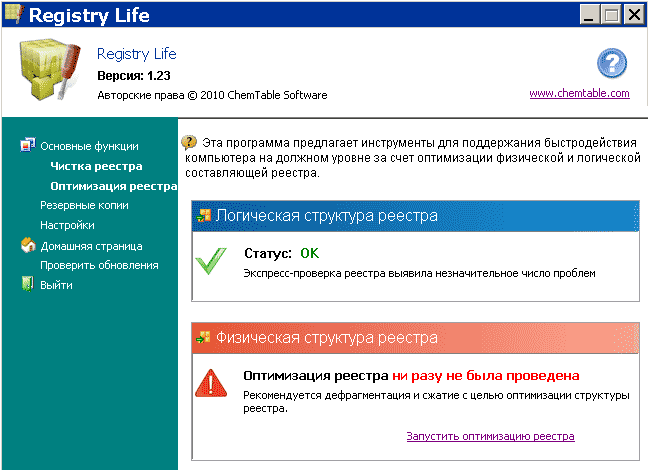Minimize the Registry Life window
The height and width of the screenshot is (470, 648).
[x=590, y=14]
